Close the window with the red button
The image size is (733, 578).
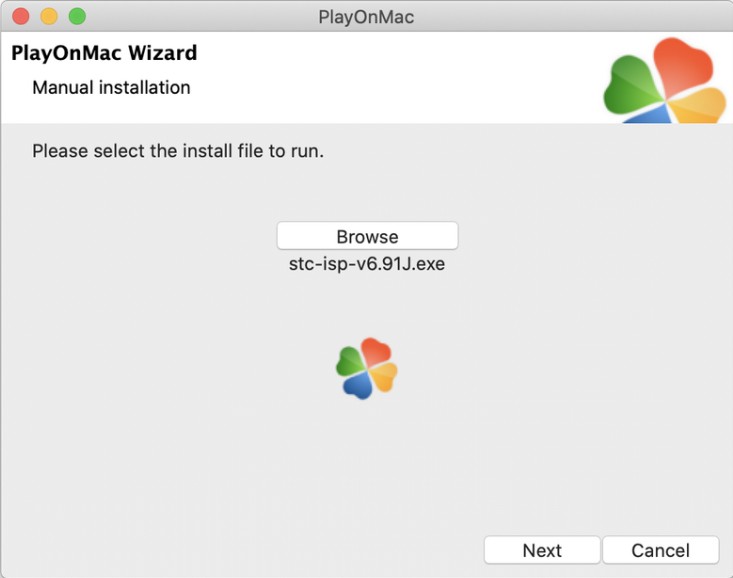pyautogui.click(x=21, y=16)
